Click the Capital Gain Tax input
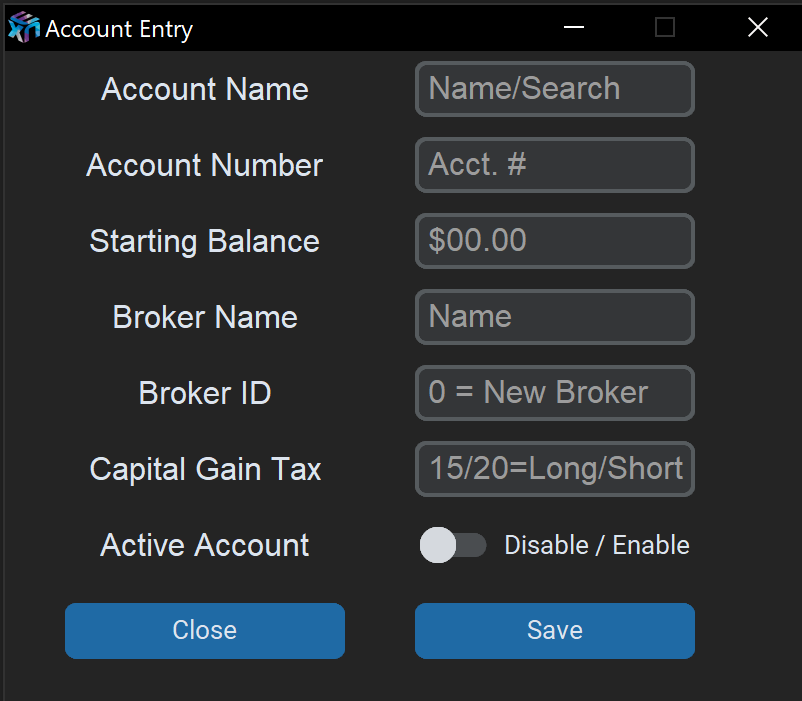 (x=554, y=469)
